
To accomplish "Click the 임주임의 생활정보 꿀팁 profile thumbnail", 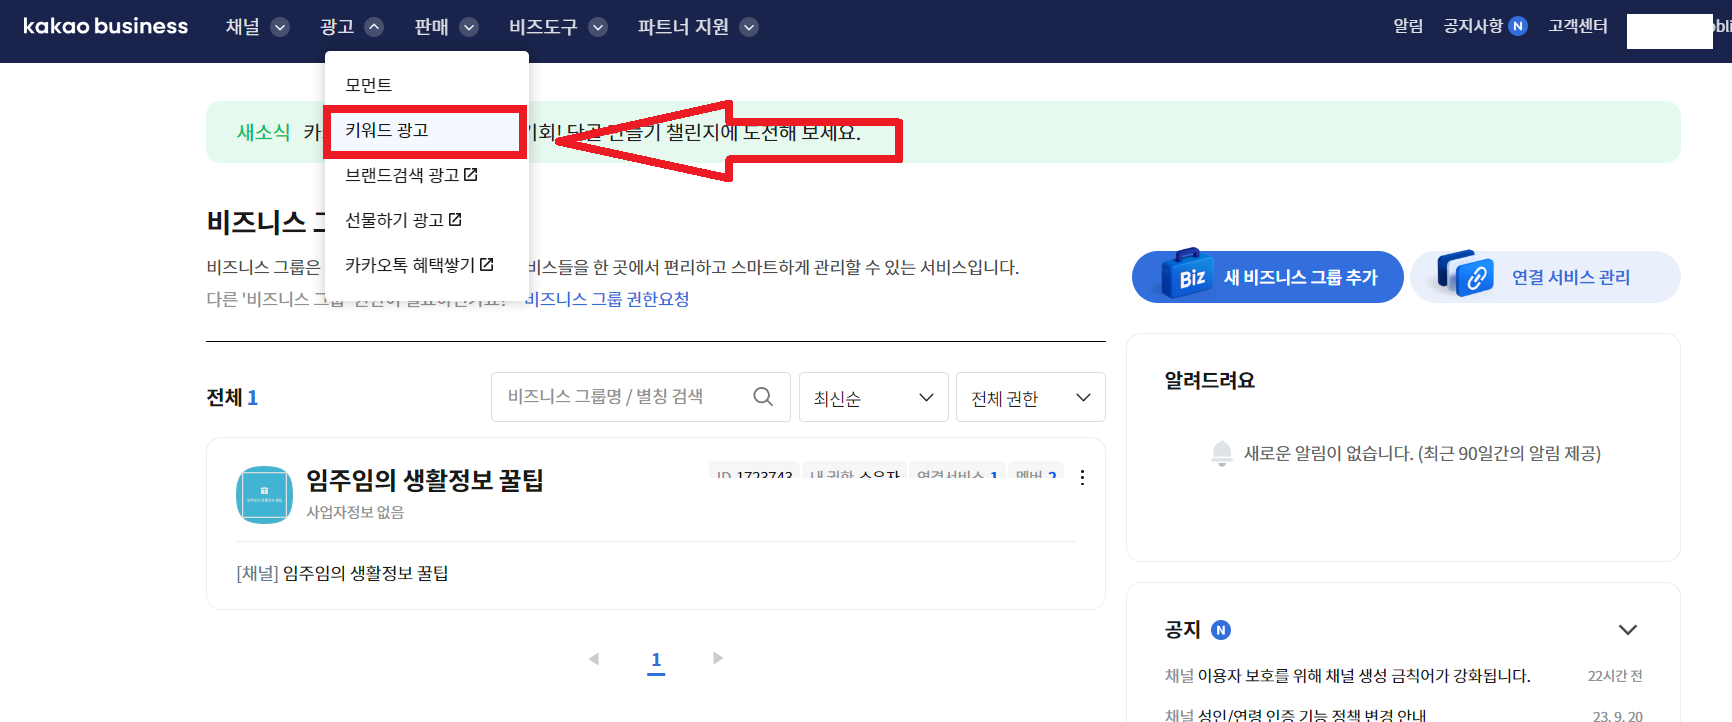I will point(264,494).
